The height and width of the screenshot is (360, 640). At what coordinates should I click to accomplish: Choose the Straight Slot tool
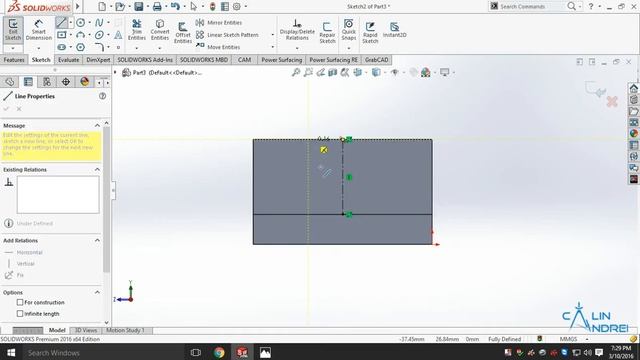point(62,47)
